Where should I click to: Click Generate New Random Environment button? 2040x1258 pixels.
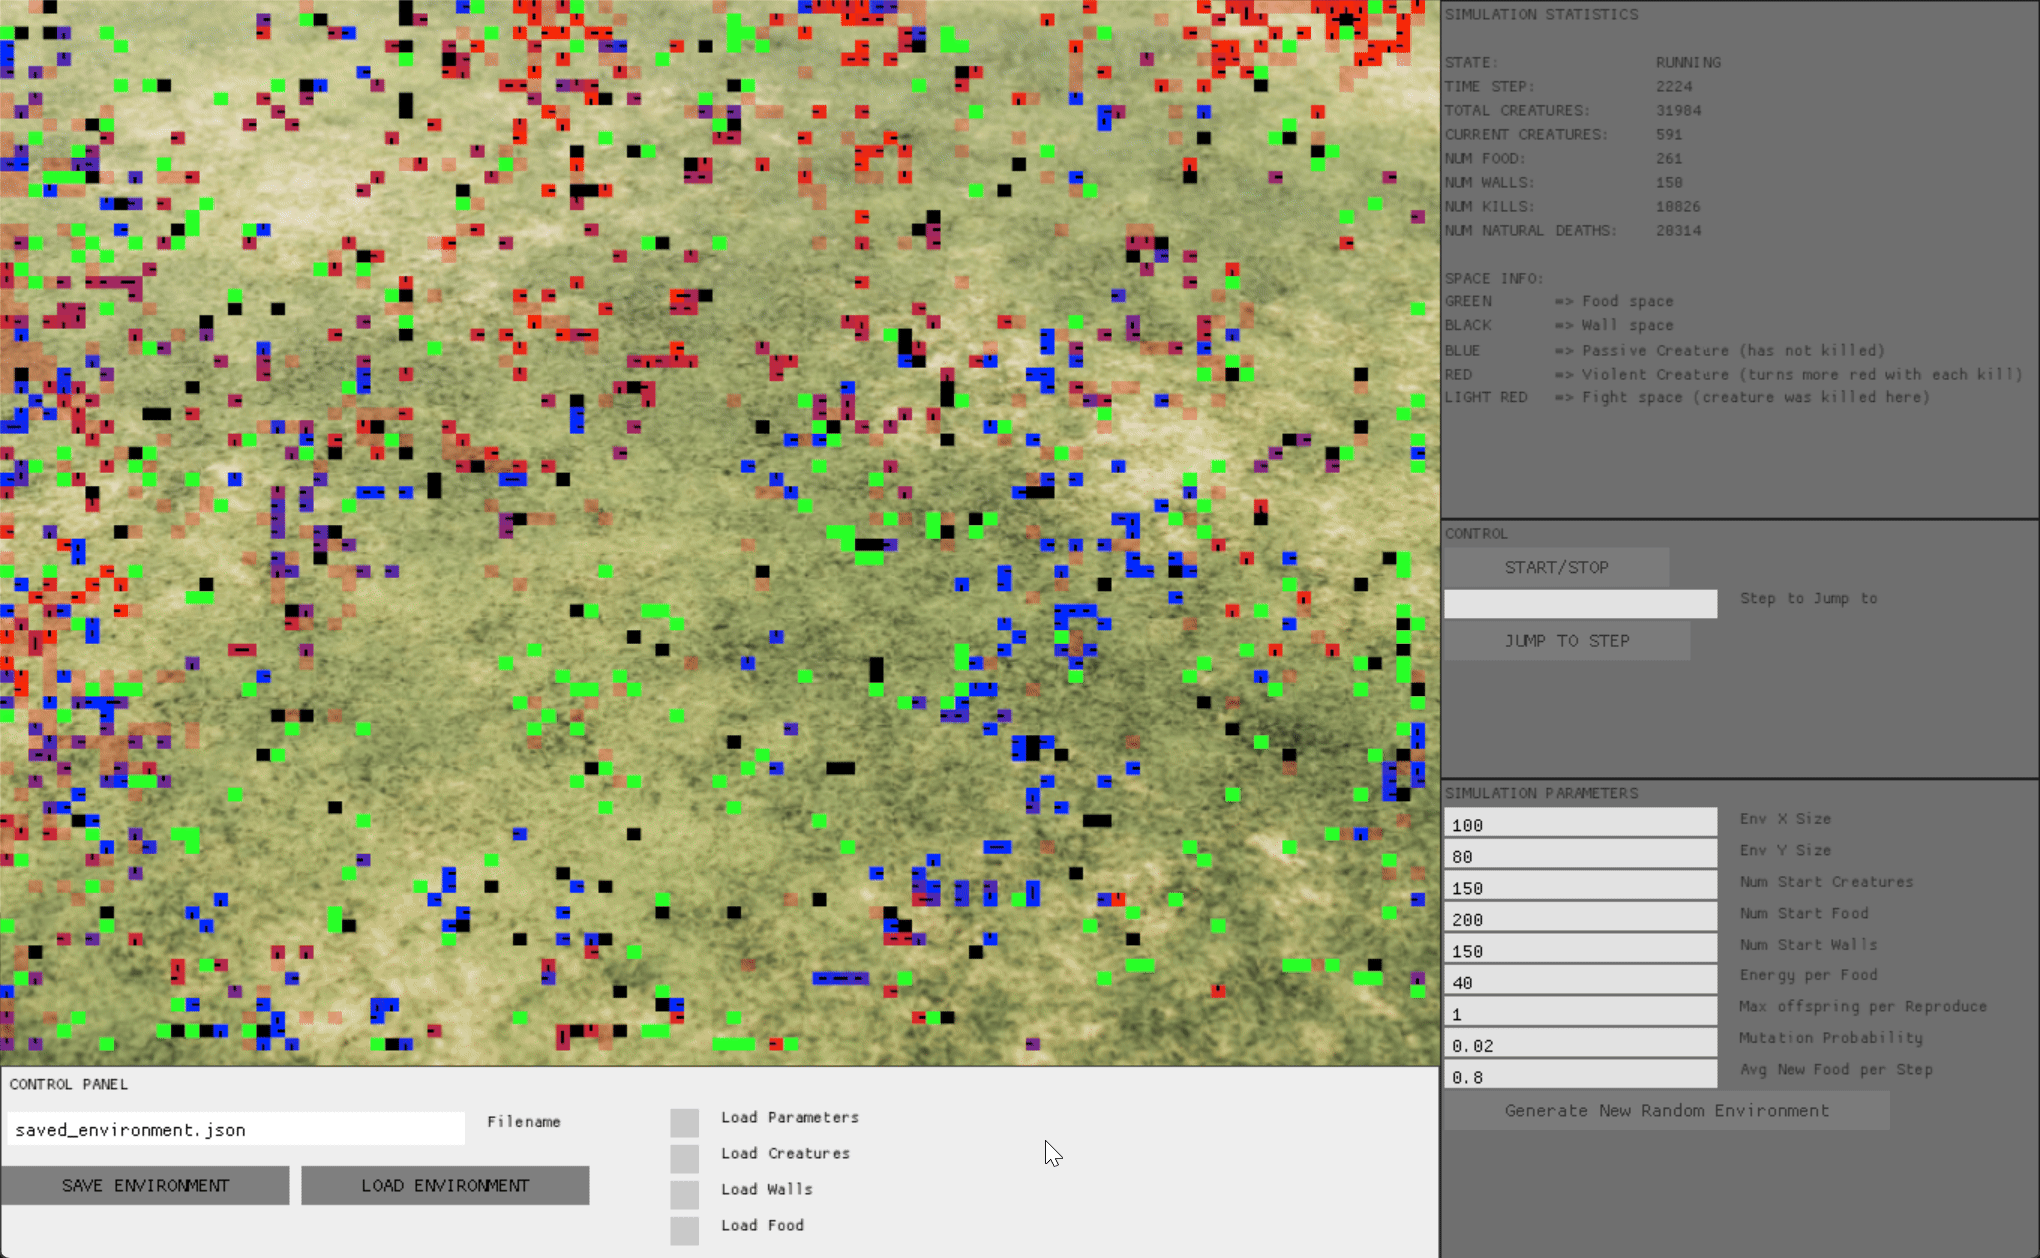point(1666,1110)
